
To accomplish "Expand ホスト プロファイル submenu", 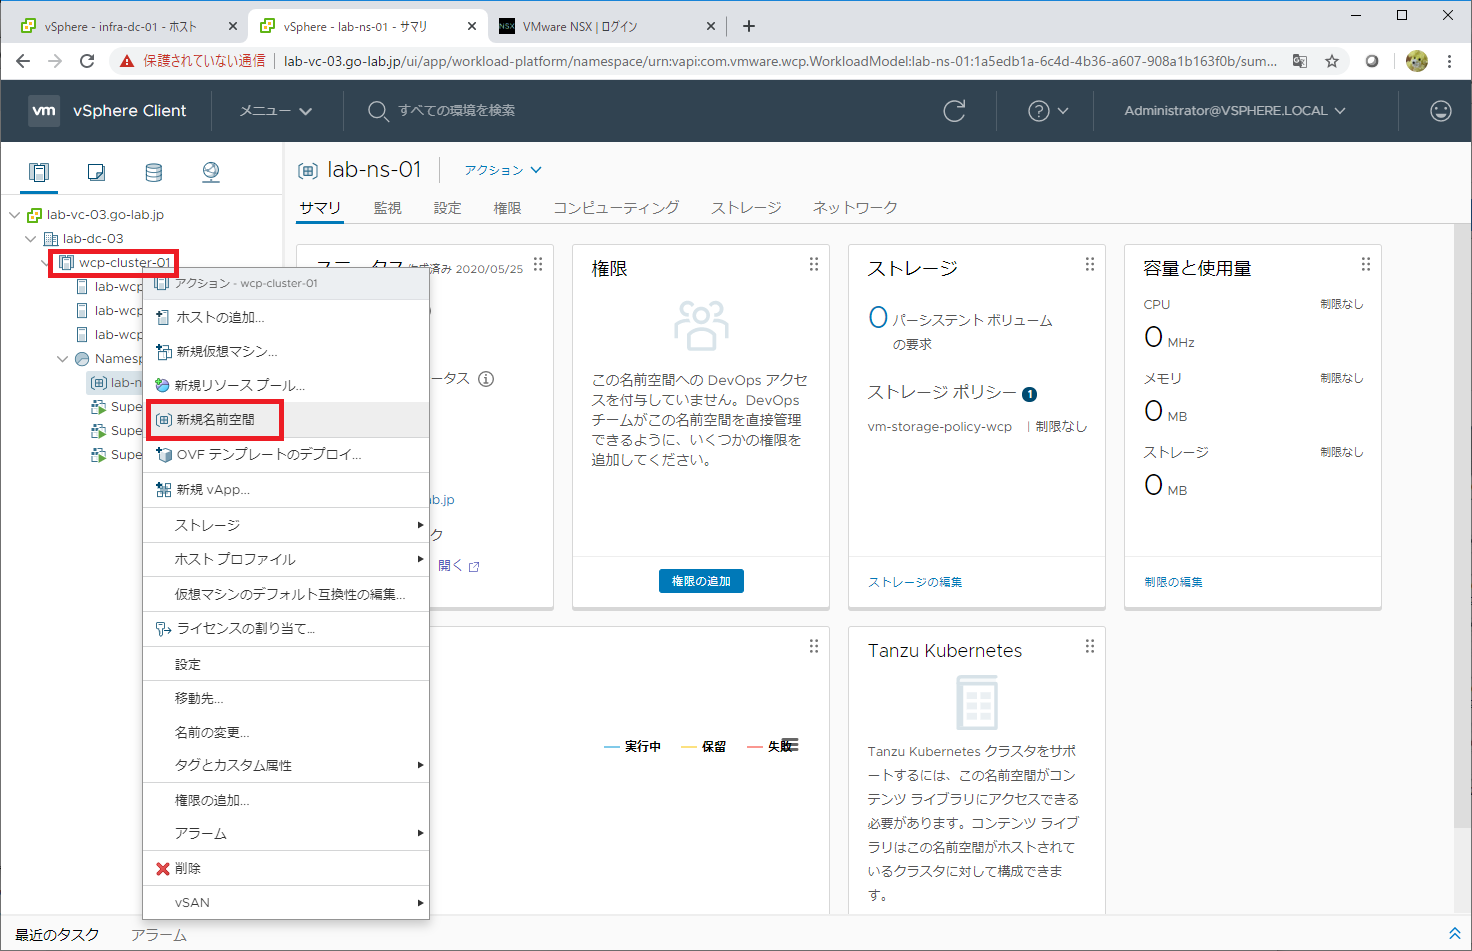I will tap(286, 559).
